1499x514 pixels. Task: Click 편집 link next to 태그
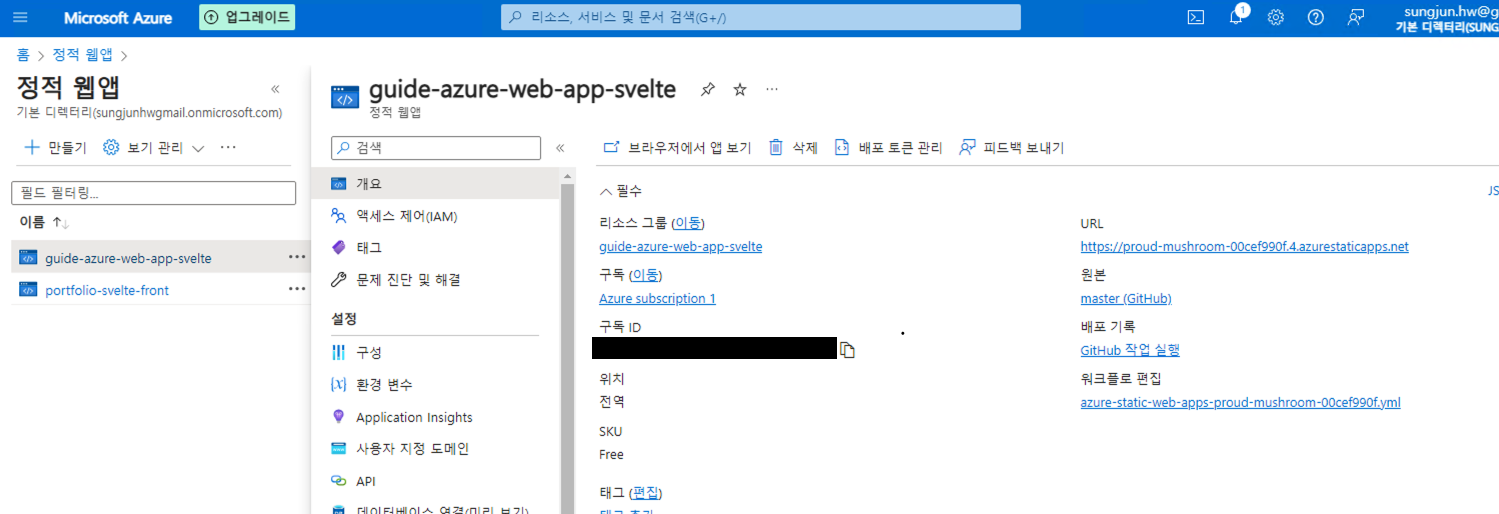646,492
